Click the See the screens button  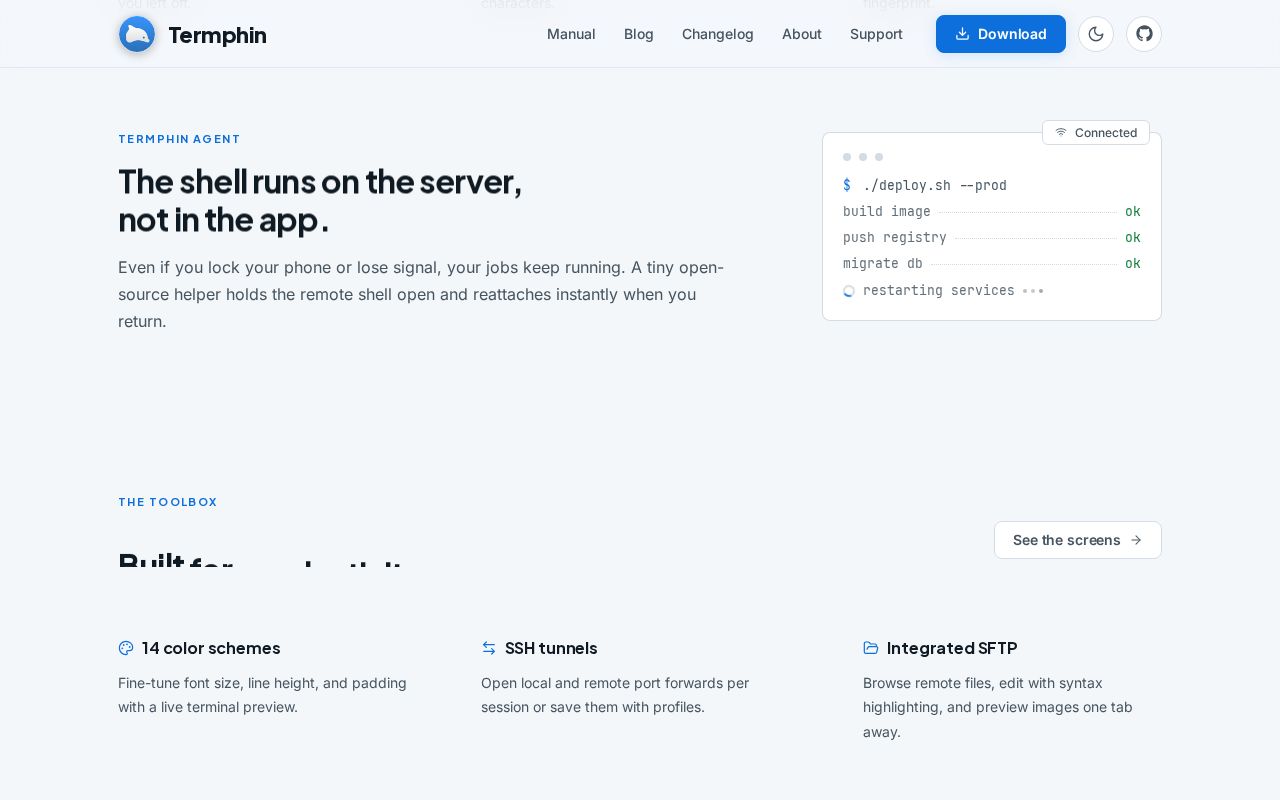[1078, 540]
